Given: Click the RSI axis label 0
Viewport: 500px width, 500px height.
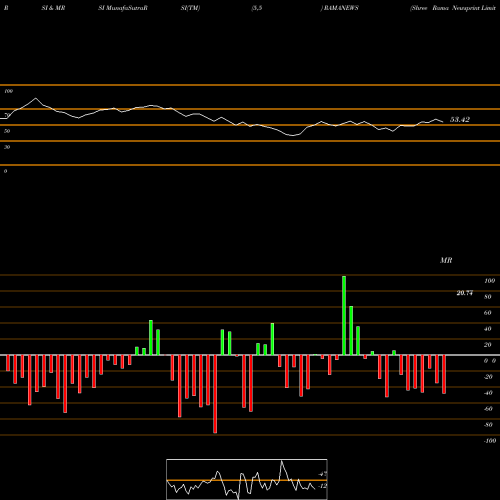Looking at the screenshot, I should pyautogui.click(x=6, y=171).
